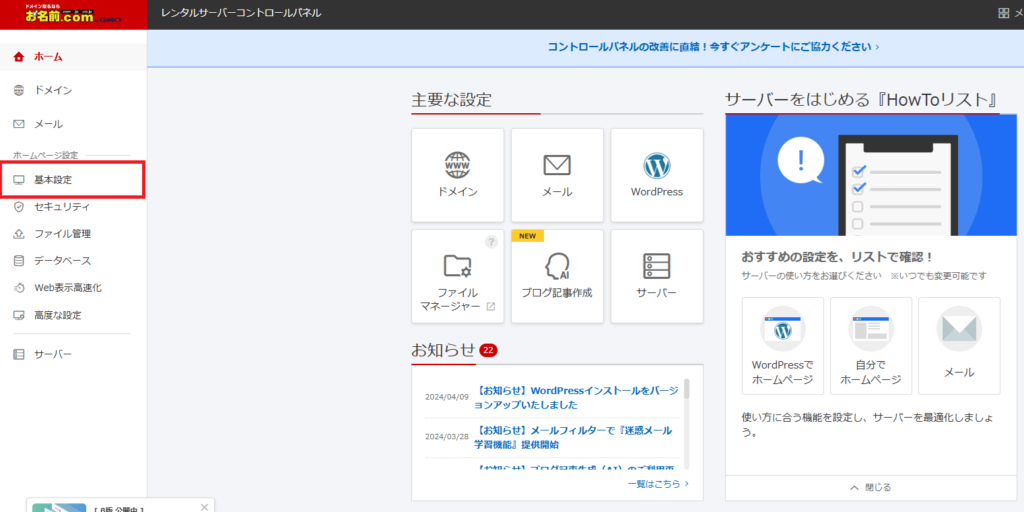Open Web表示高速化 in the sidebar

tap(73, 287)
